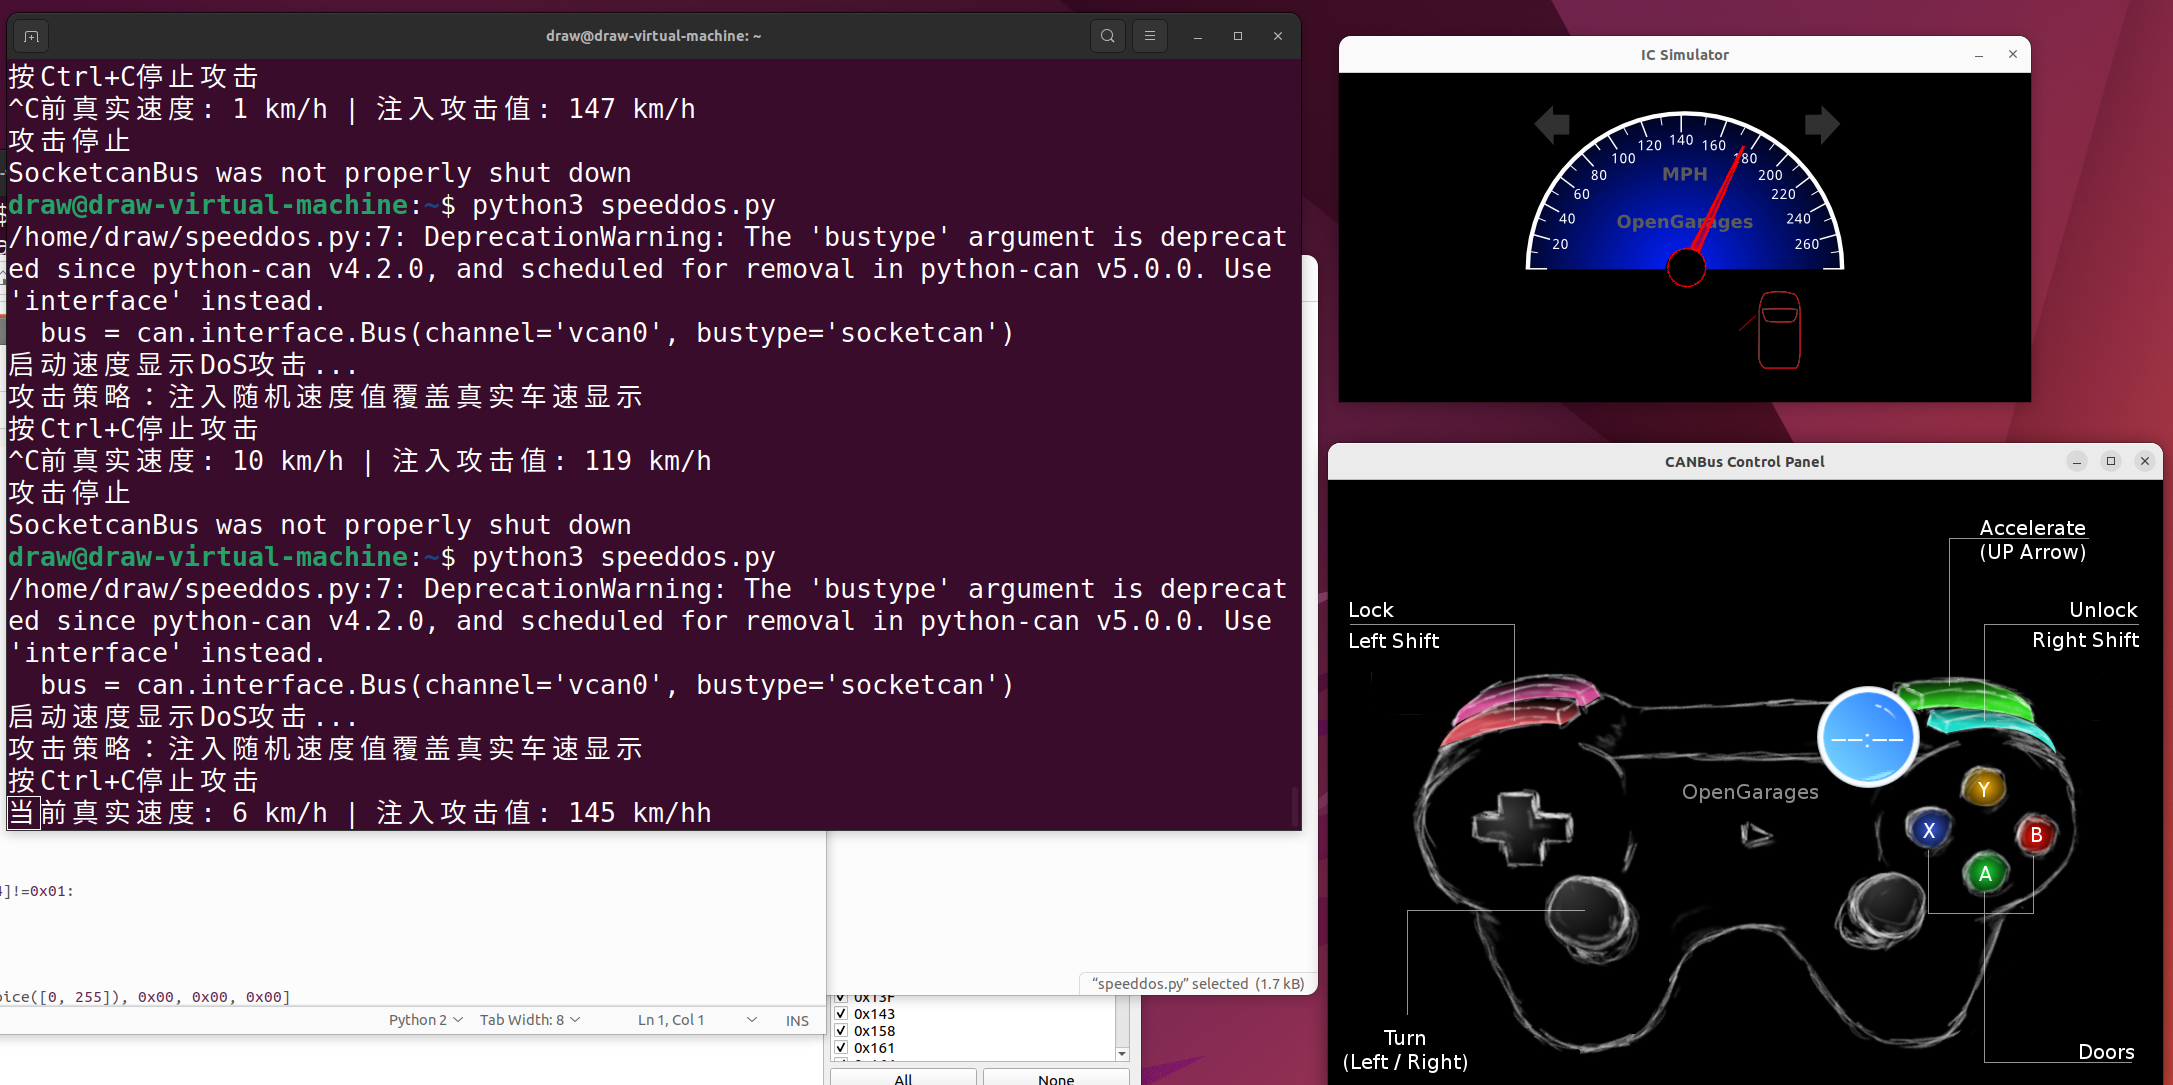Click the D-pad cross on controller
Viewport: 2173px width, 1085px height.
[x=1521, y=828]
